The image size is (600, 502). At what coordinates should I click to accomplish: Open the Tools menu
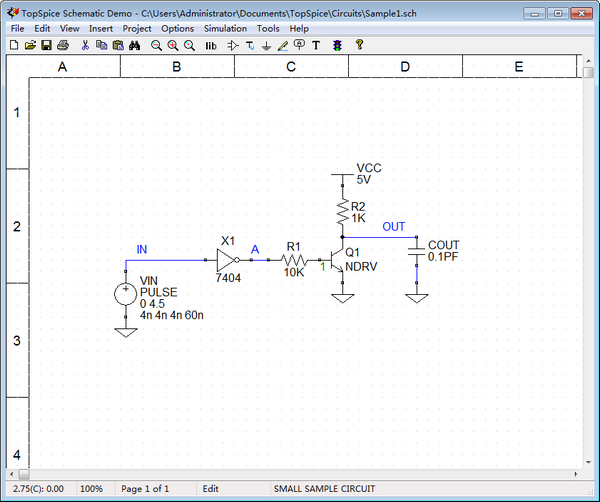point(268,29)
